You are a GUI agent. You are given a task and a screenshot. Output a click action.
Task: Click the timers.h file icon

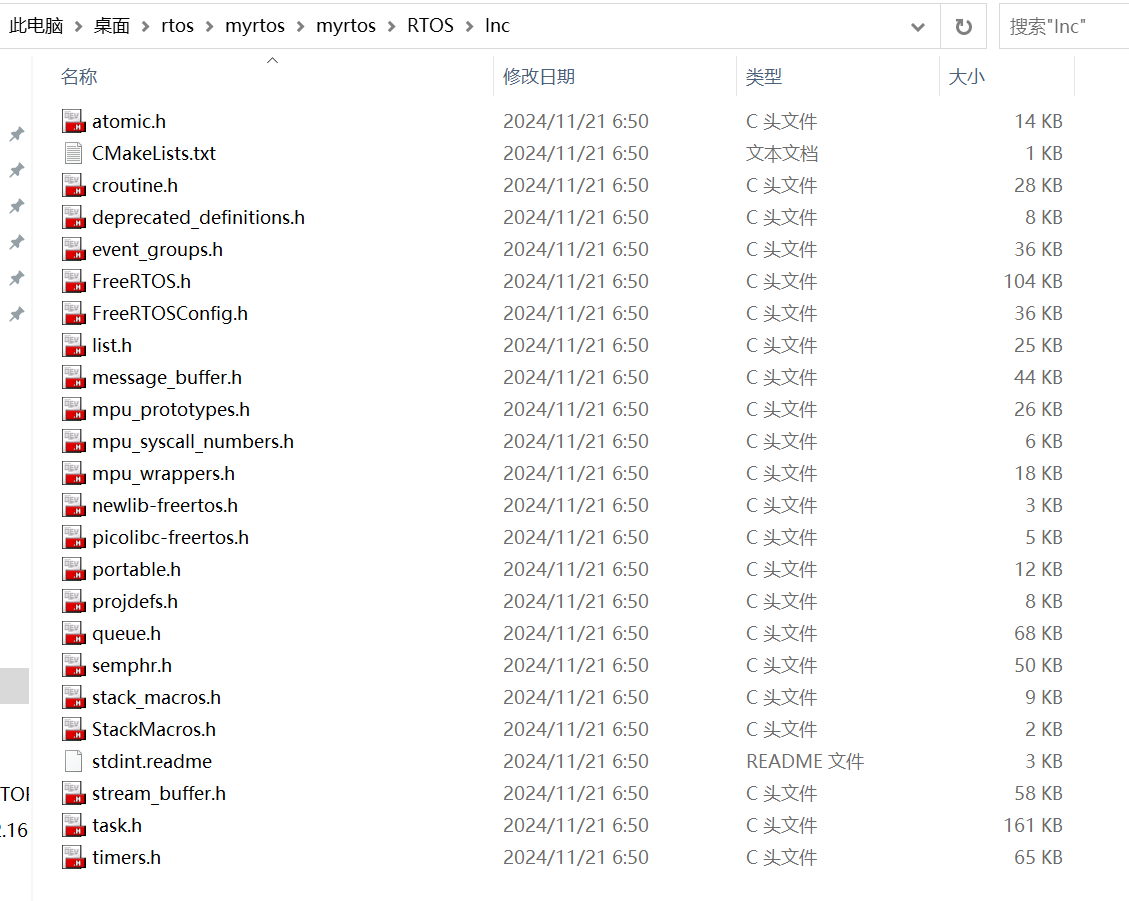(x=73, y=857)
